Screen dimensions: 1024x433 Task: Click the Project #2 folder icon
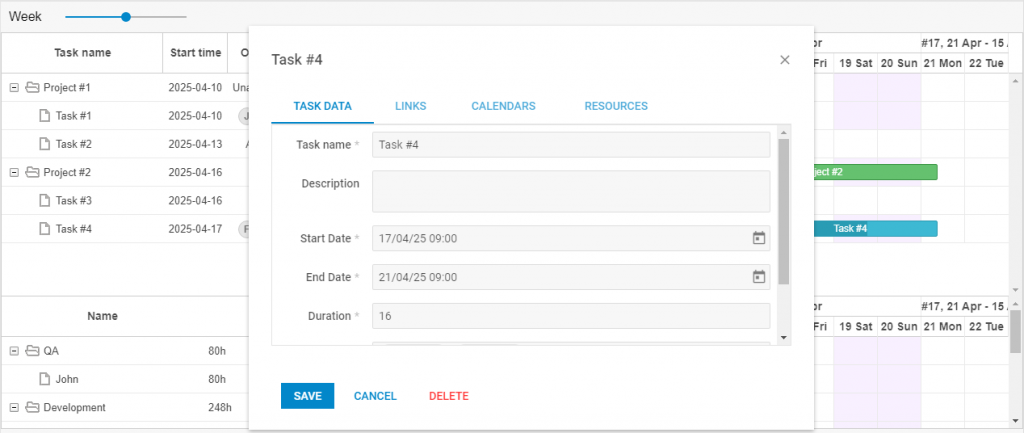tap(33, 172)
